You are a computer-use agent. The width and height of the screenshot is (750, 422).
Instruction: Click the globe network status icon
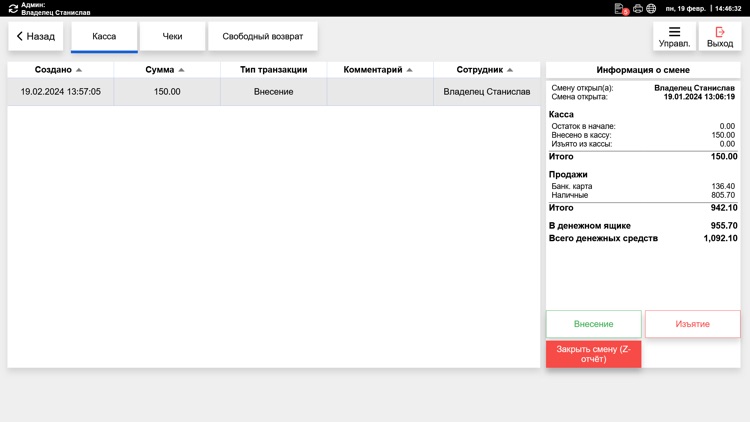651,9
